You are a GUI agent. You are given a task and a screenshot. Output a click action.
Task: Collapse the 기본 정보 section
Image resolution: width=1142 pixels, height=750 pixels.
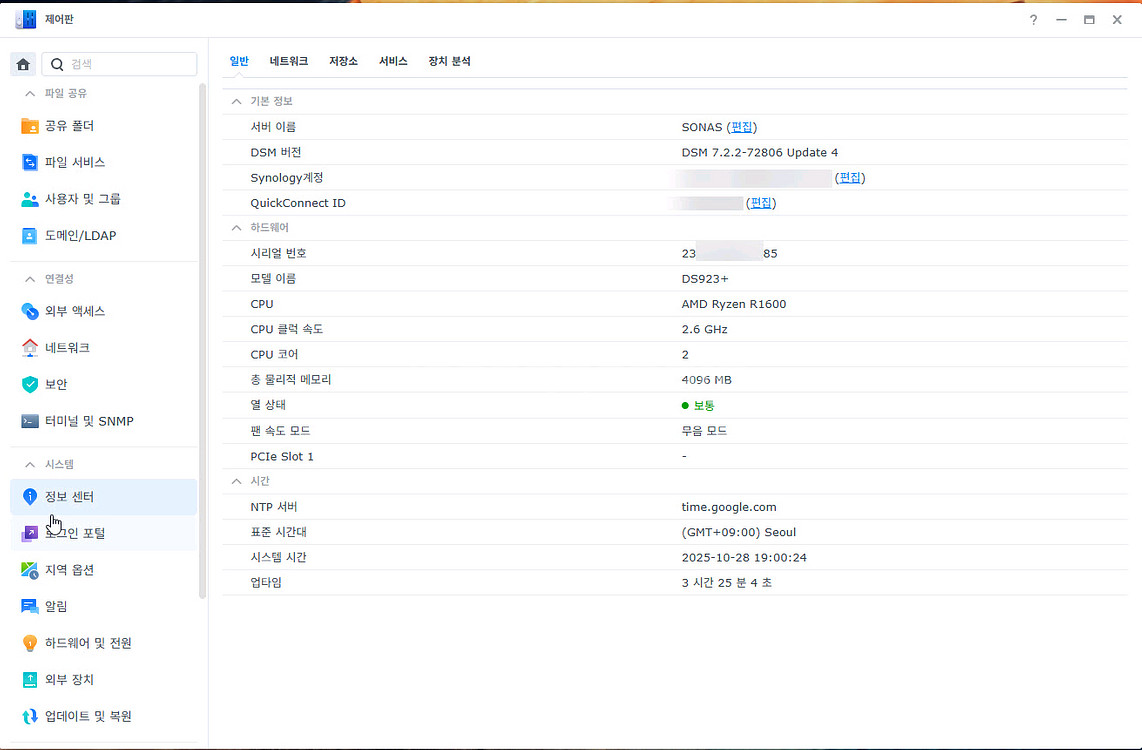tap(236, 101)
